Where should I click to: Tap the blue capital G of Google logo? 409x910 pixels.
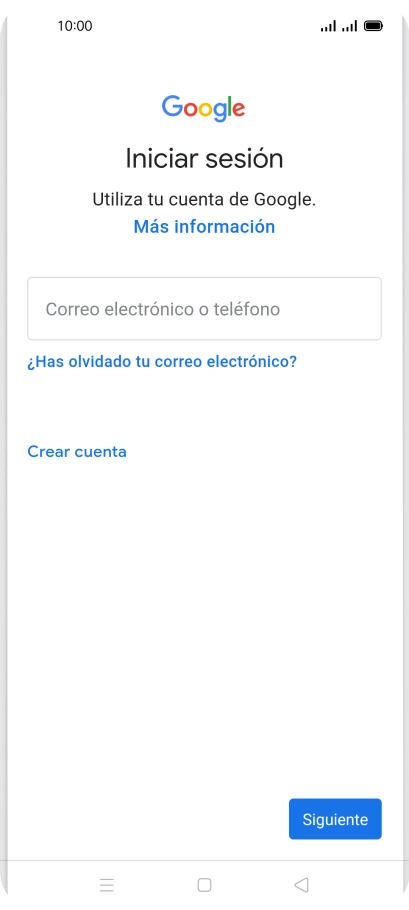(x=172, y=106)
